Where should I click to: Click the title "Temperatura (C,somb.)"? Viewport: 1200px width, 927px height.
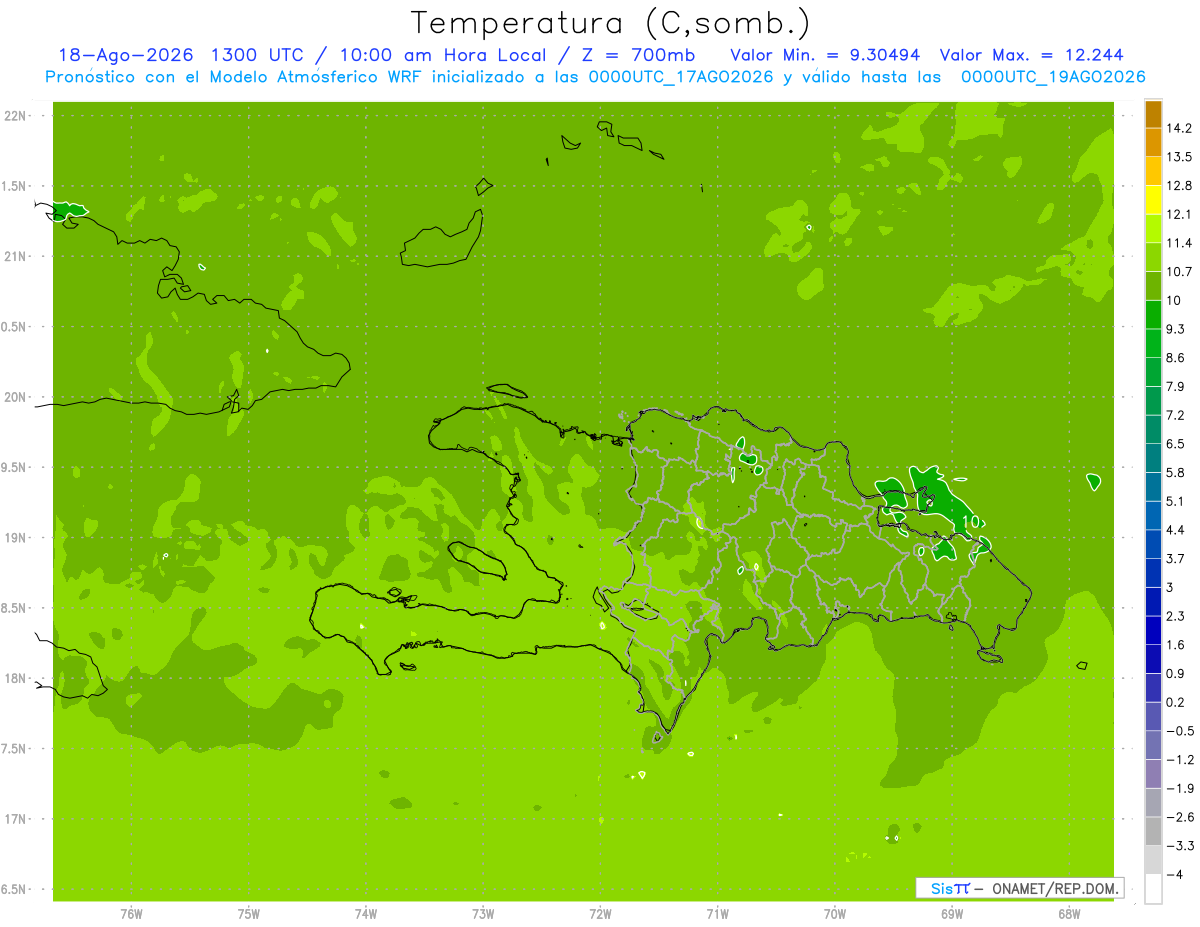click(x=610, y=23)
